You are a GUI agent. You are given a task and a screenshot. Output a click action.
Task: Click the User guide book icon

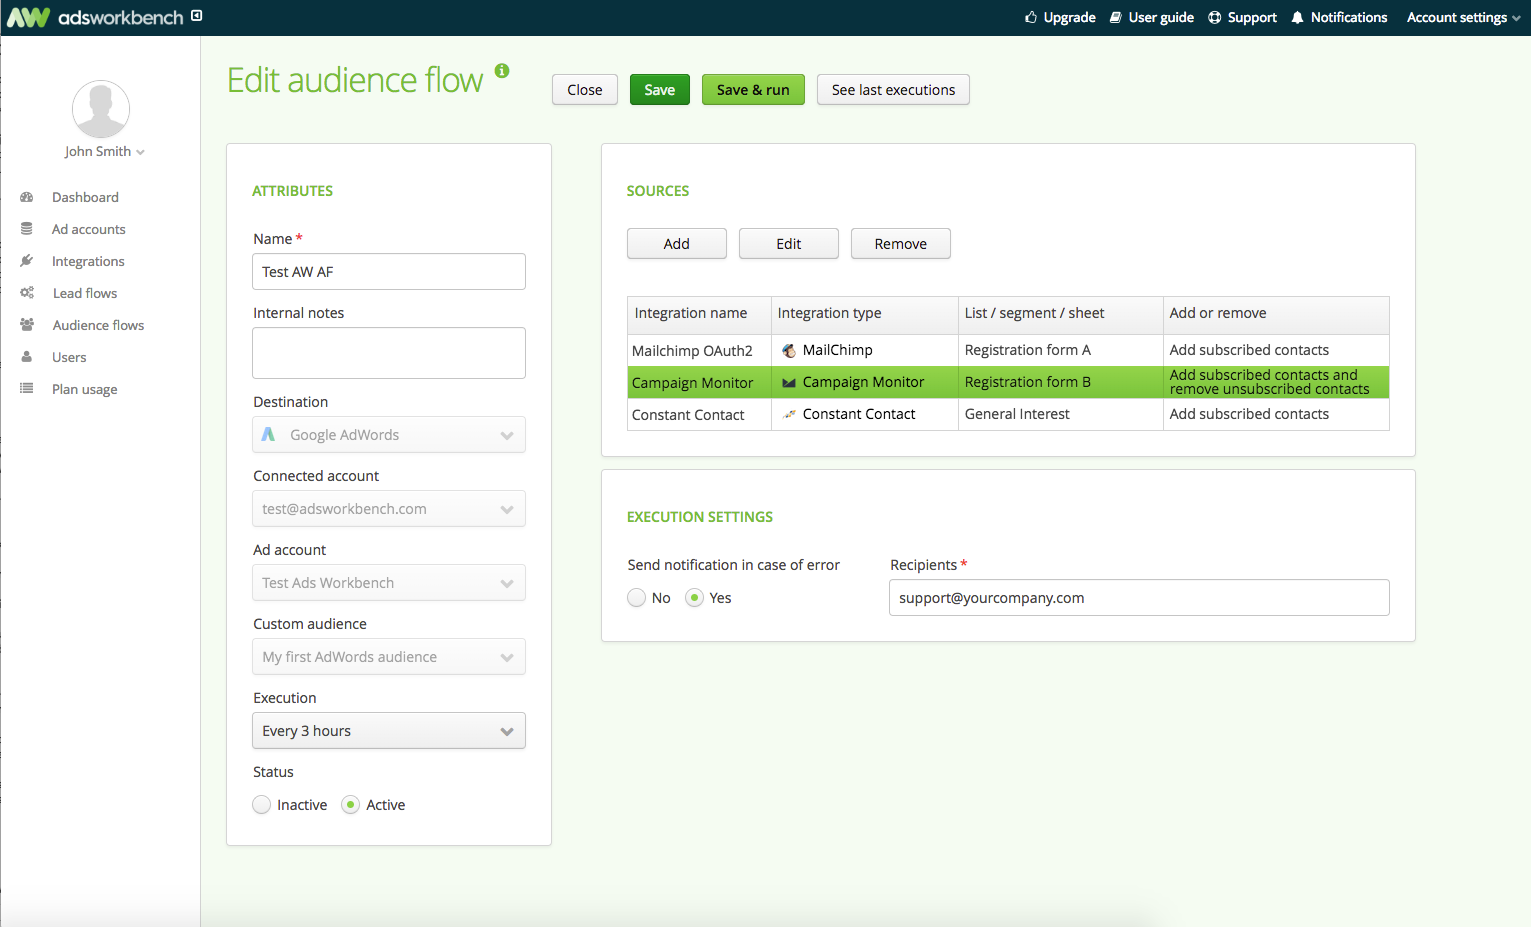[1116, 17]
